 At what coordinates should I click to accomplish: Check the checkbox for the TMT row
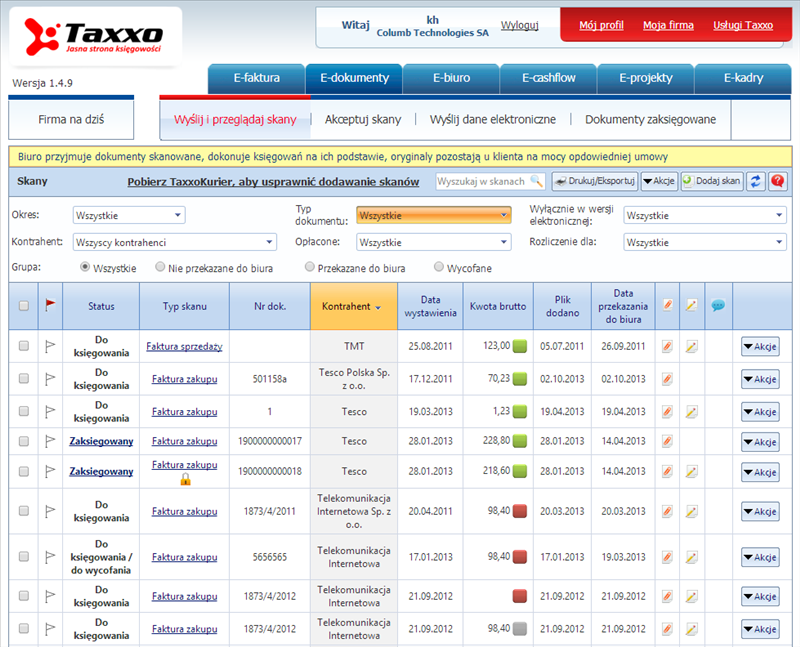pos(23,346)
